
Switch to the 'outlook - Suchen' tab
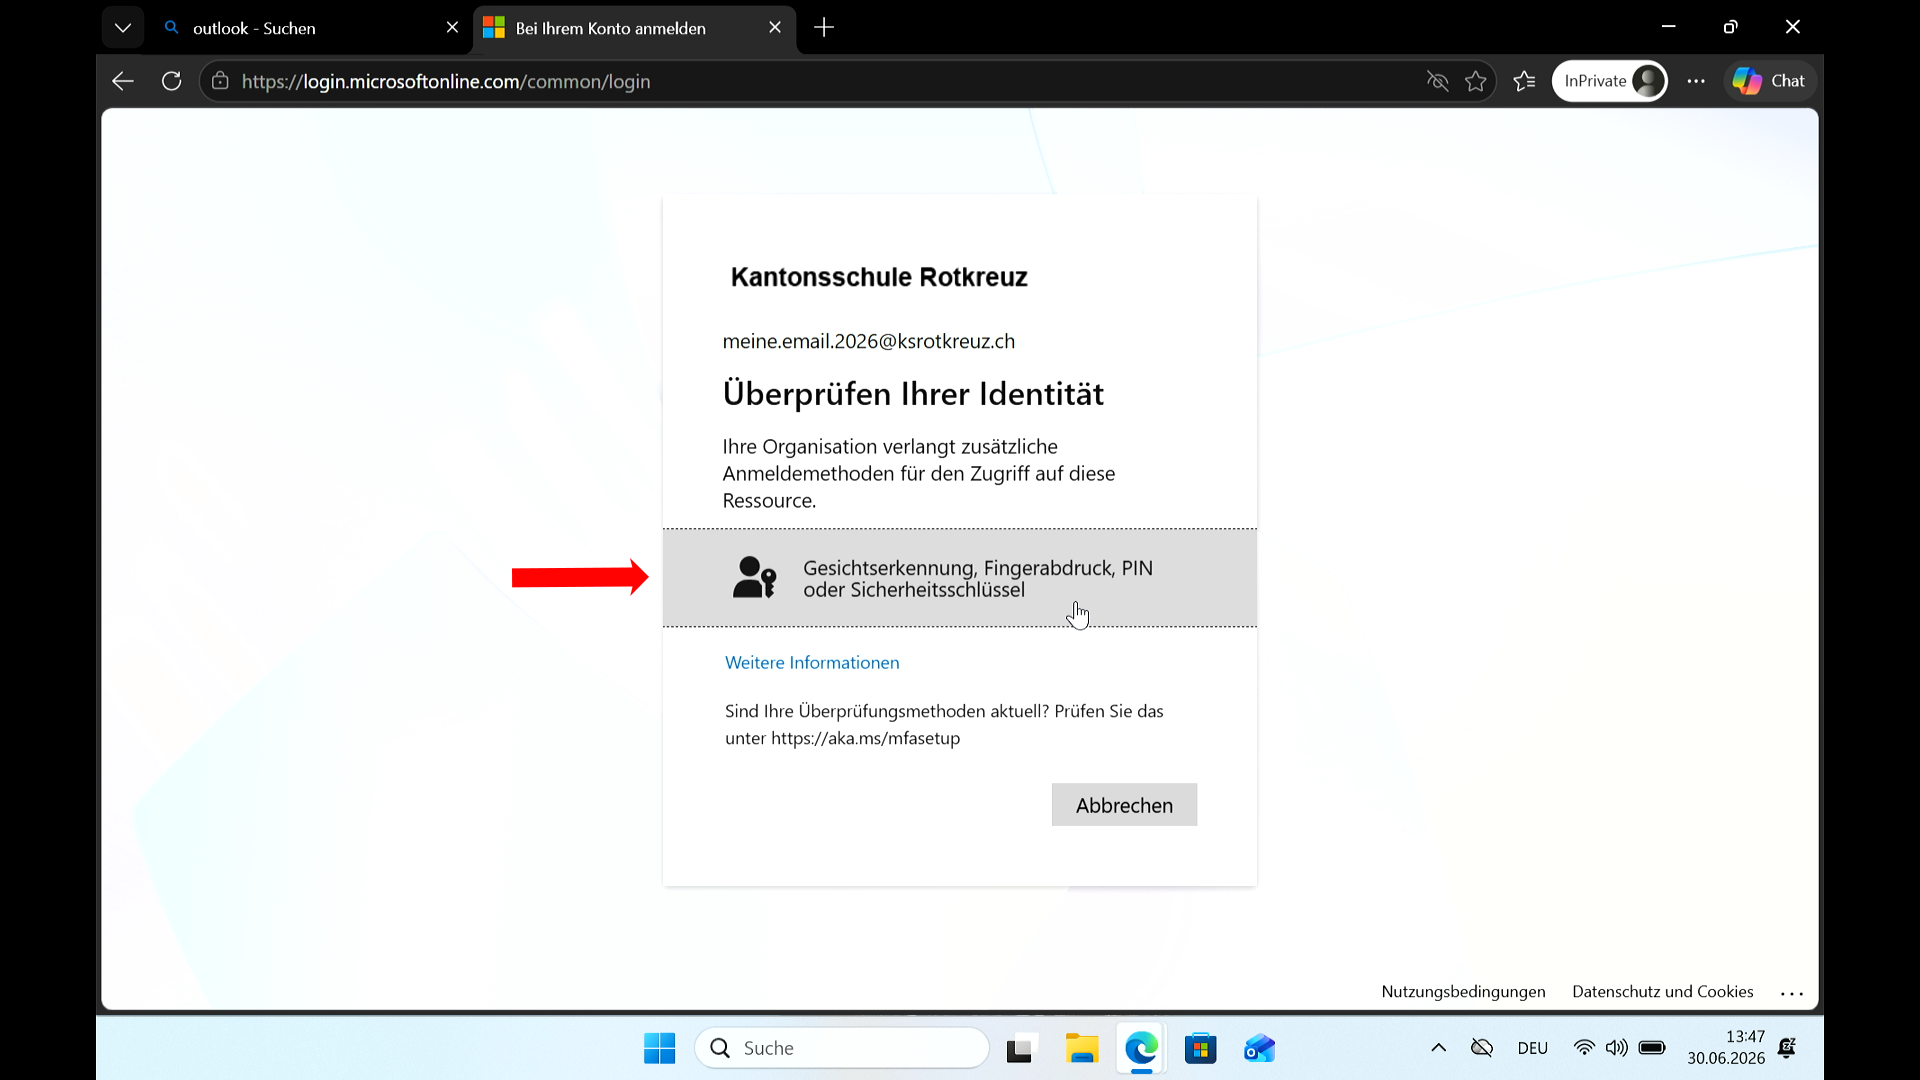[x=311, y=28]
